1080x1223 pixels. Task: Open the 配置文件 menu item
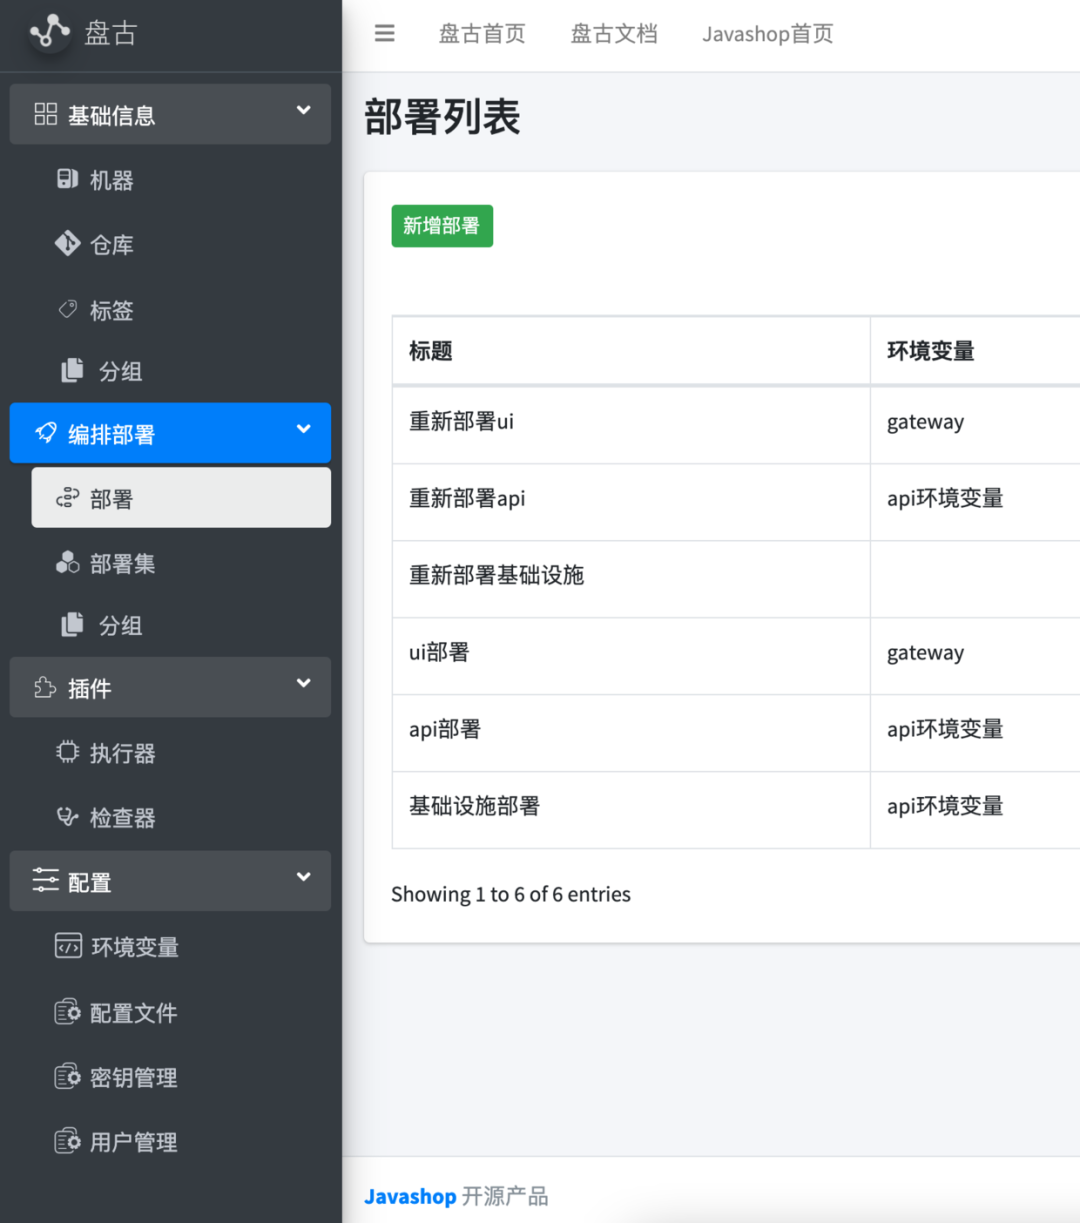181,1012
